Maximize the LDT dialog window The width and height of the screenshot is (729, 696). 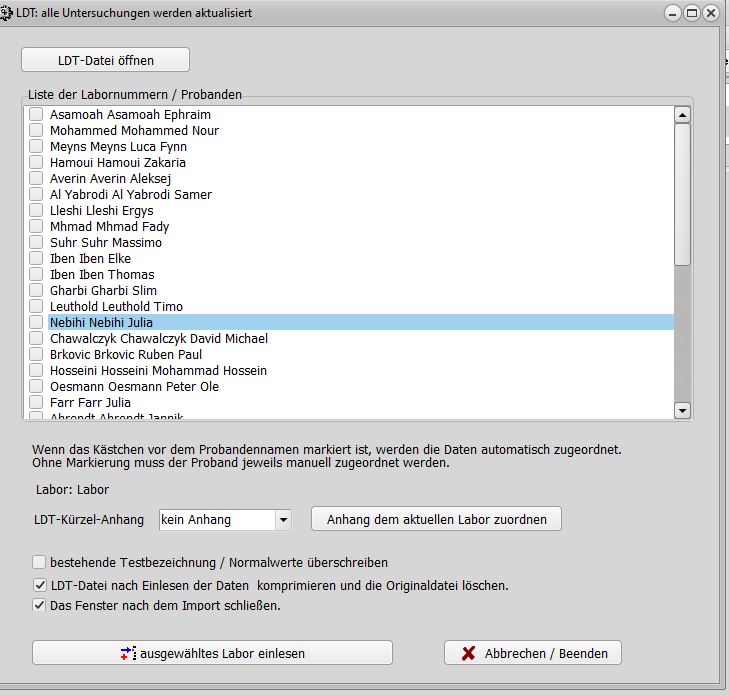(x=691, y=13)
